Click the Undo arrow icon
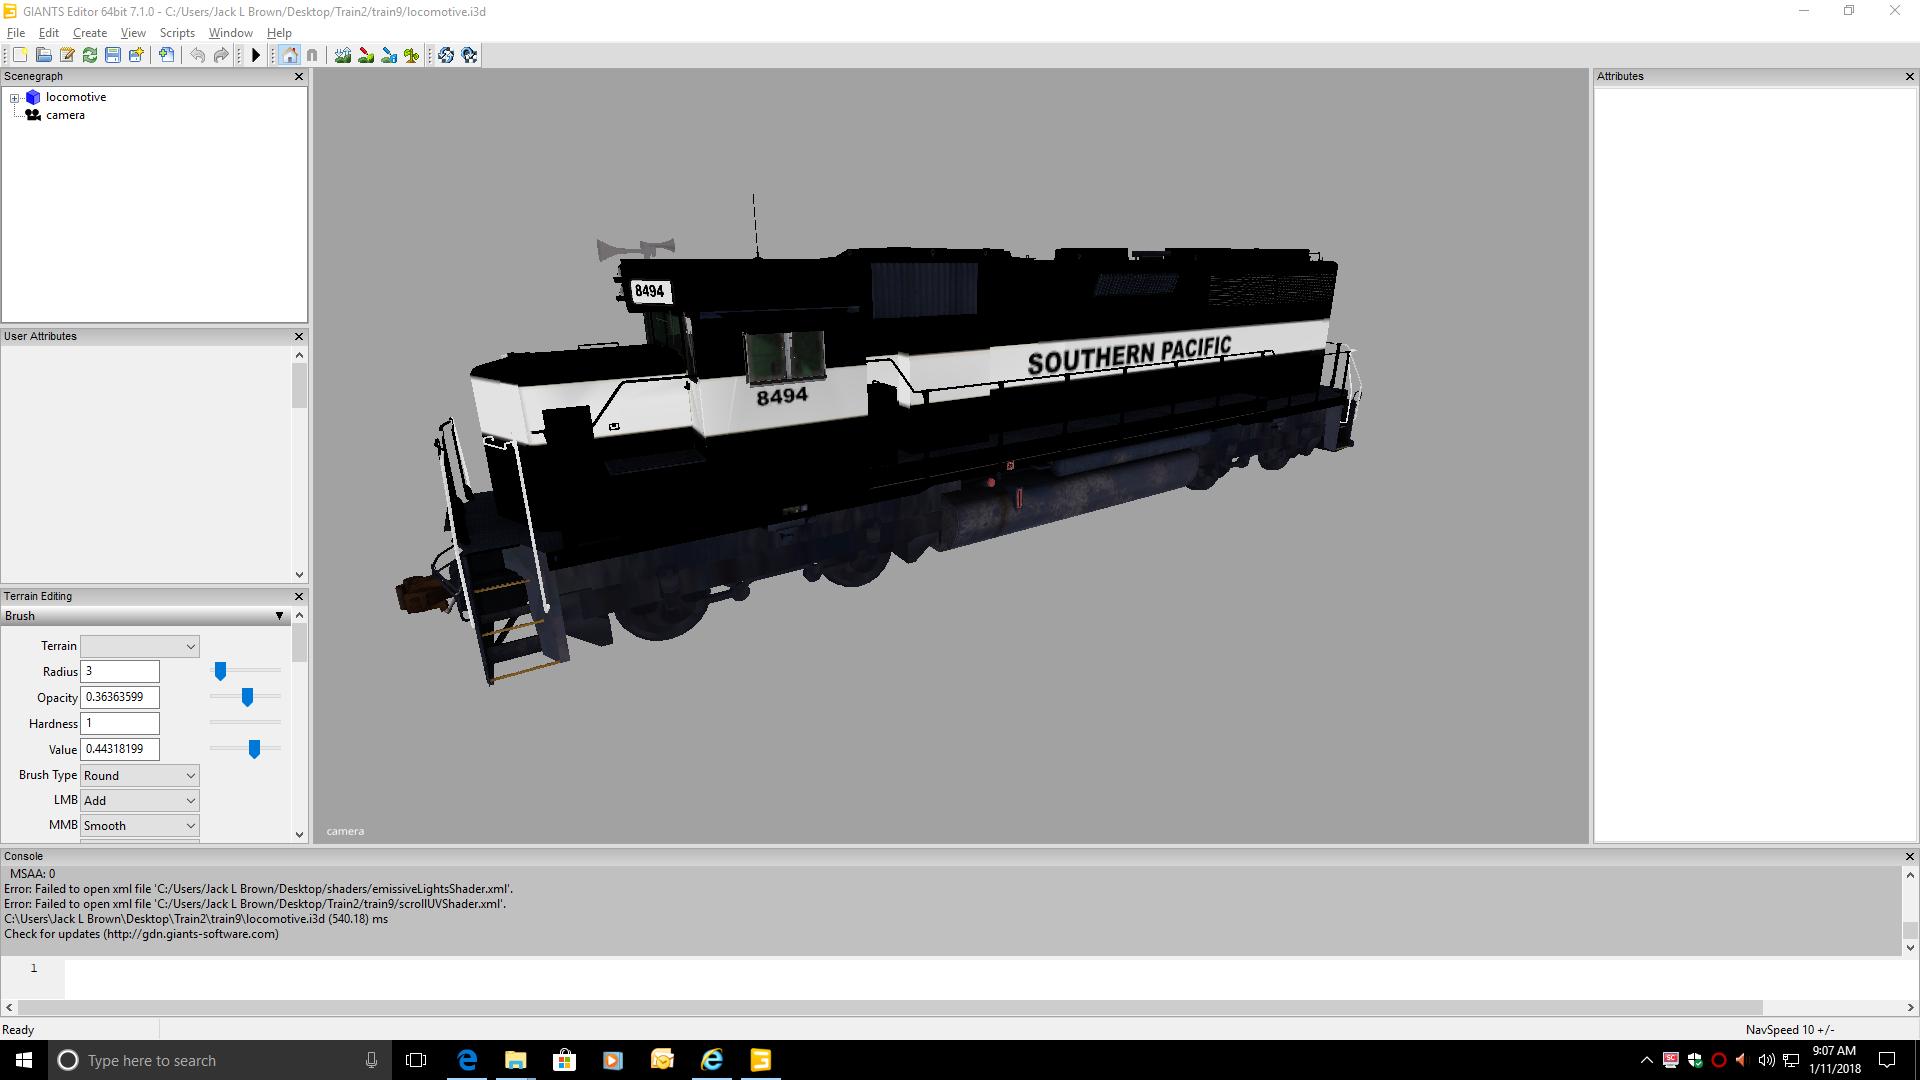This screenshot has height=1080, width=1920. [x=198, y=56]
